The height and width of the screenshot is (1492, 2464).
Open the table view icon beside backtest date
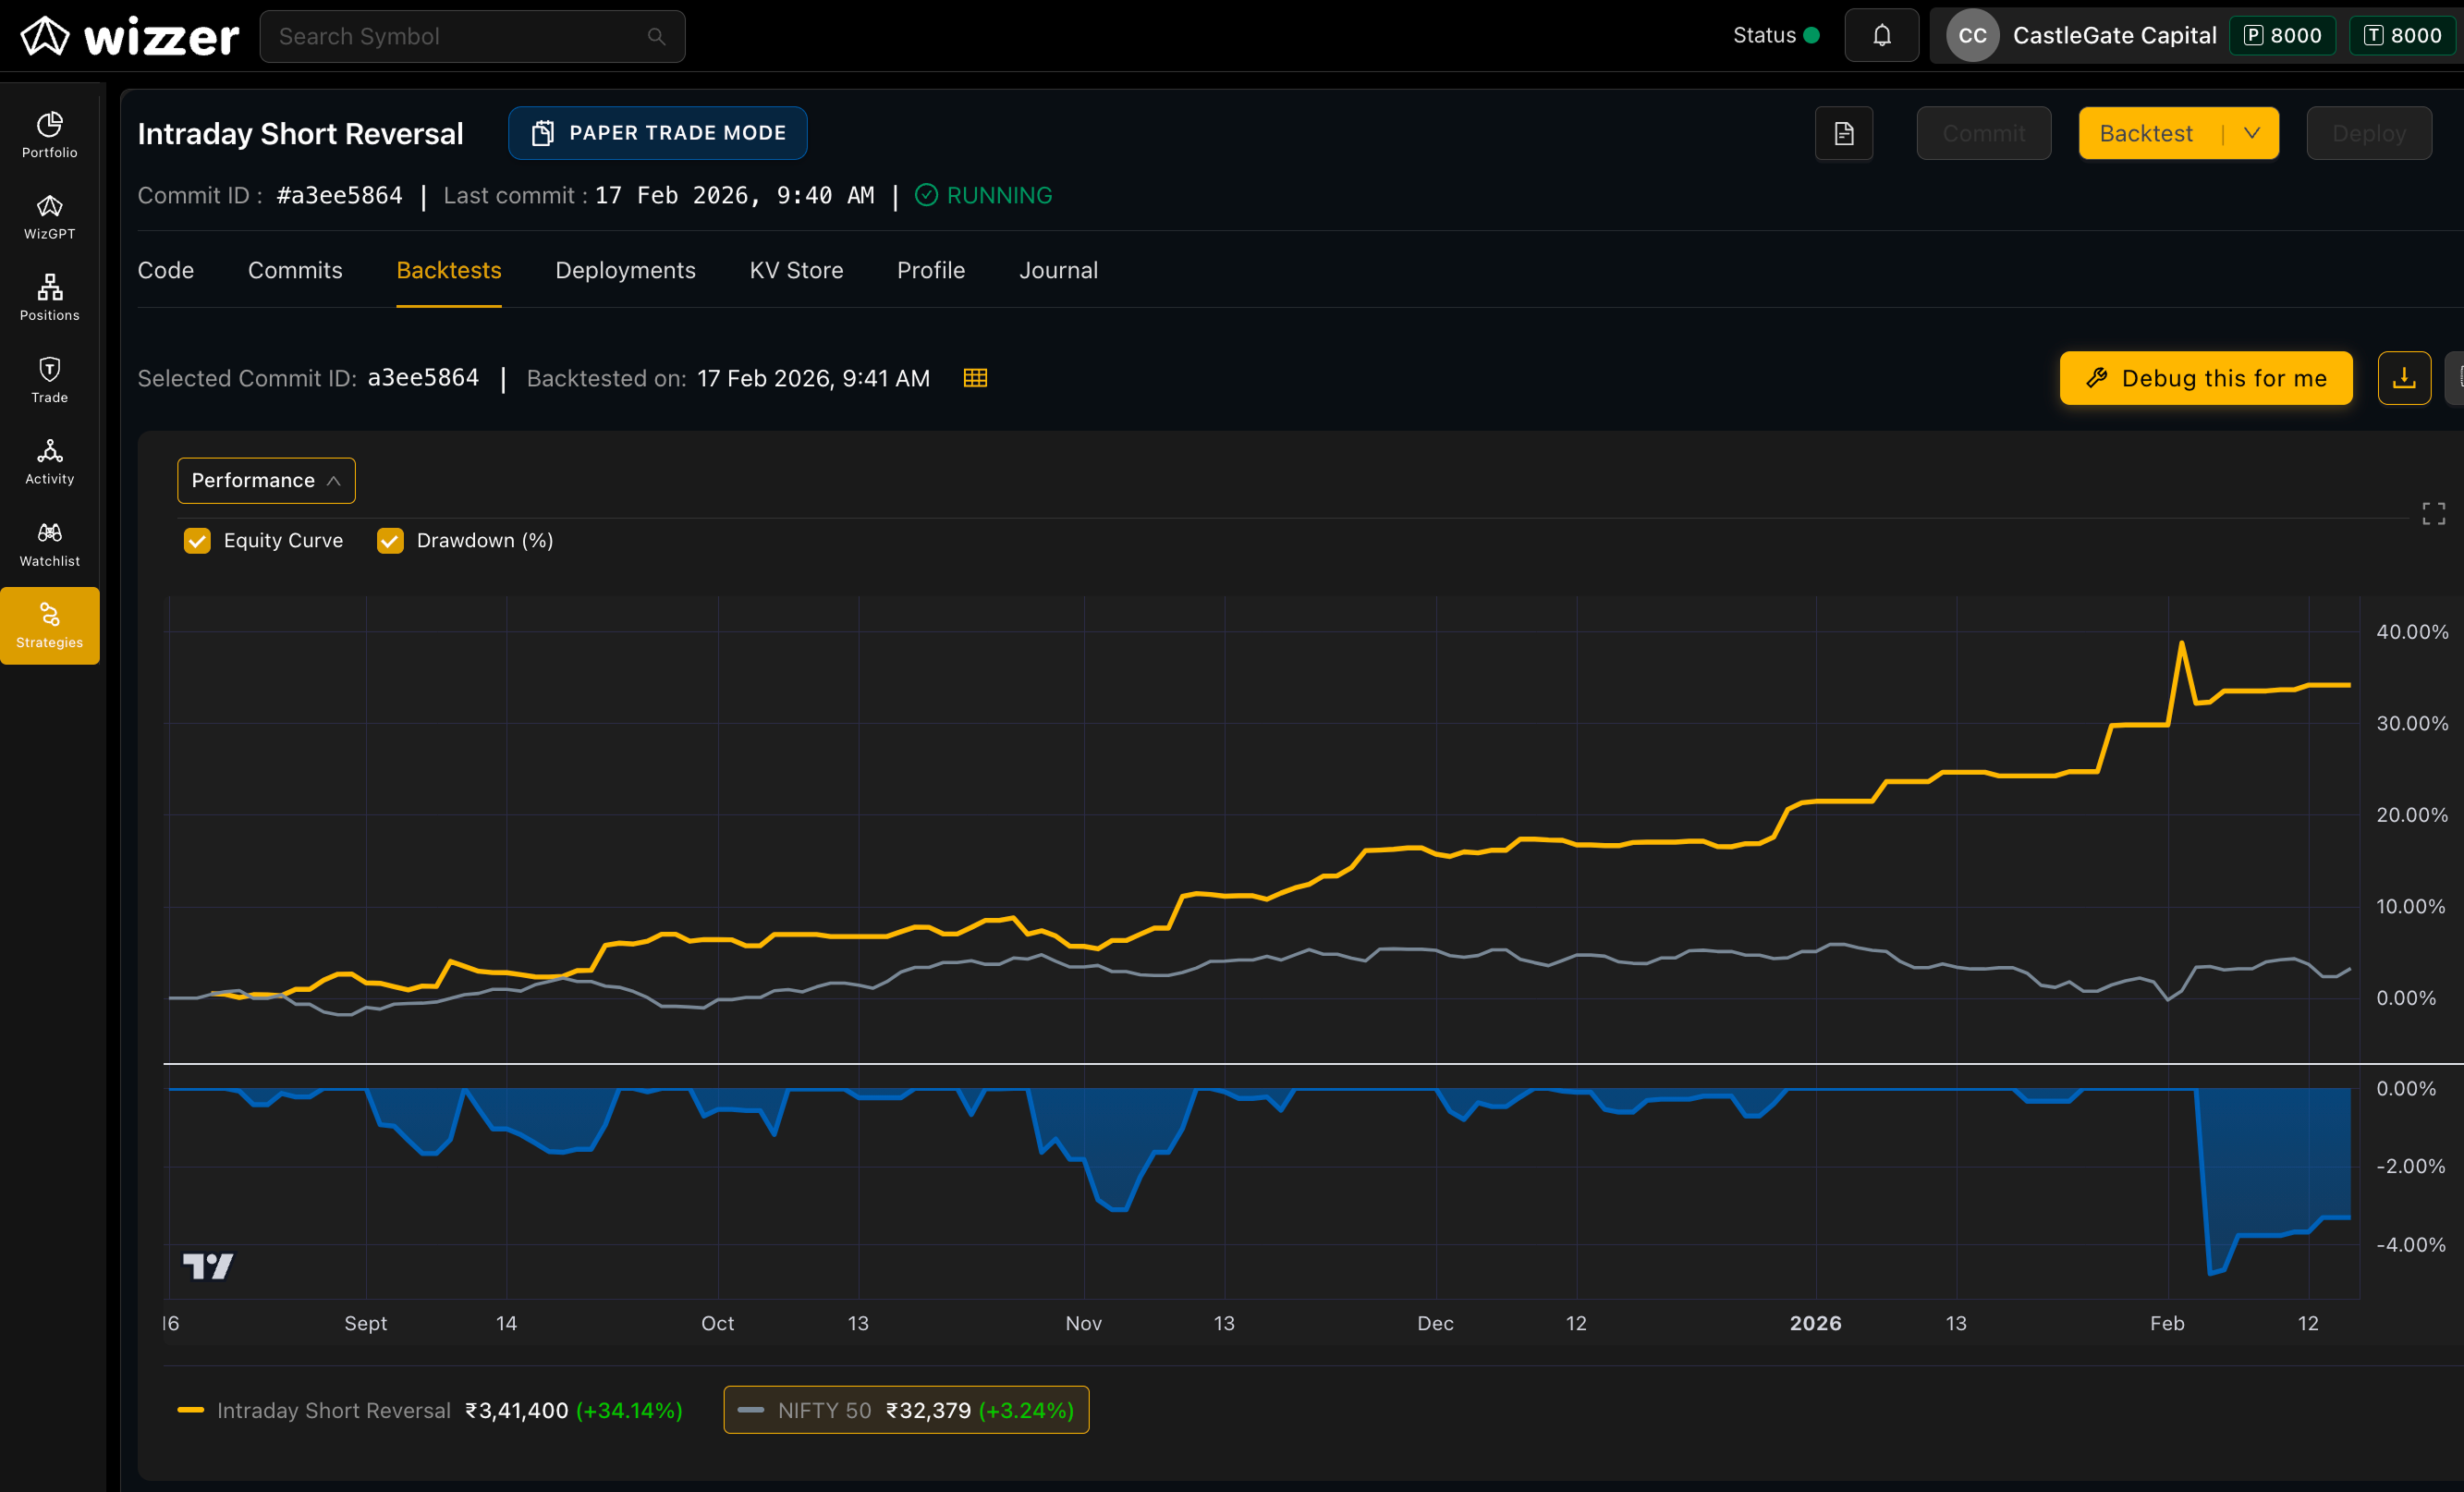[975, 378]
